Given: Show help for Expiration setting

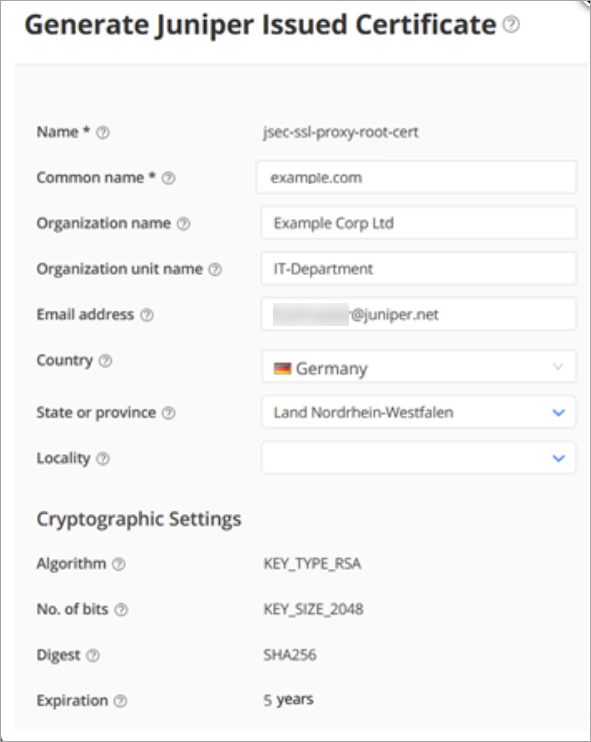Looking at the screenshot, I should 121,701.
